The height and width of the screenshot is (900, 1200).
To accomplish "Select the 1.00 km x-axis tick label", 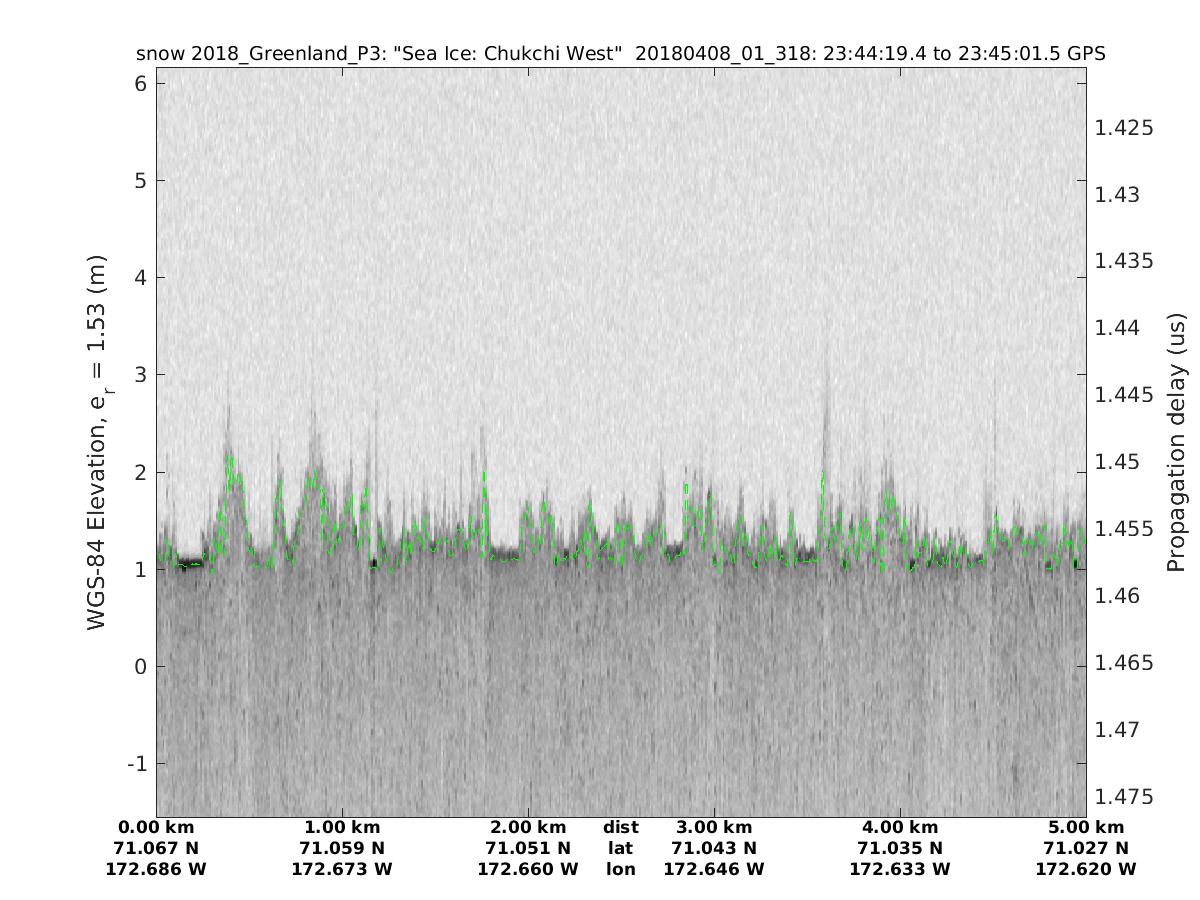I will pyautogui.click(x=342, y=827).
